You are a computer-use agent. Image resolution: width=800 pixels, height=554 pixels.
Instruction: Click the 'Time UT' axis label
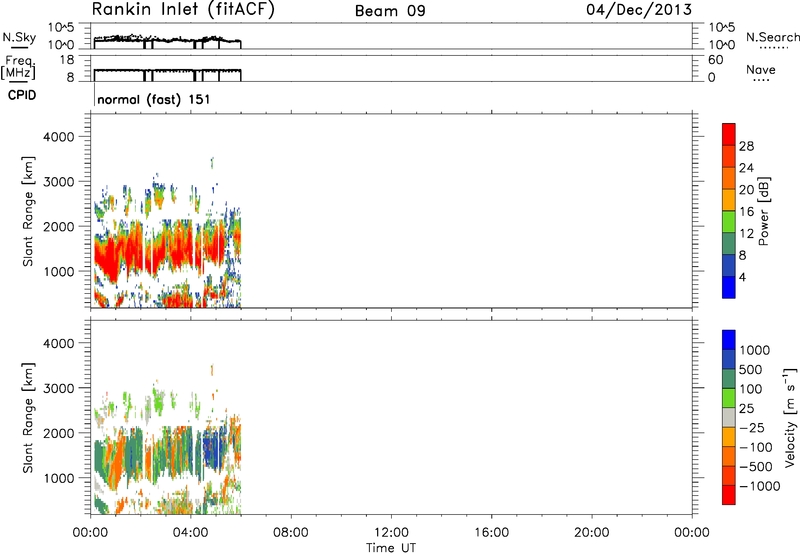pyautogui.click(x=391, y=548)
